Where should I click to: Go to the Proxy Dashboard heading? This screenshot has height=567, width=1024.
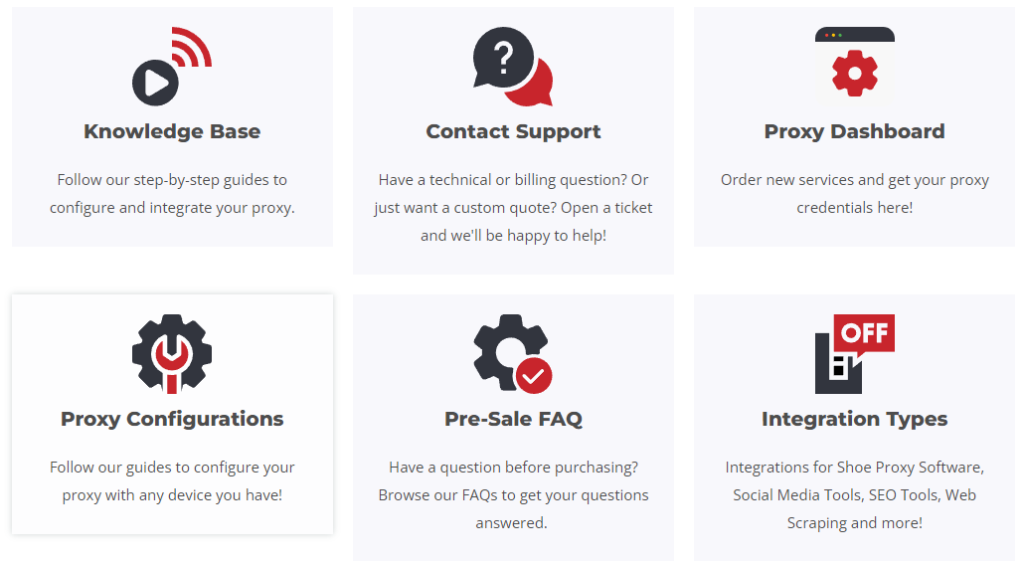click(854, 132)
